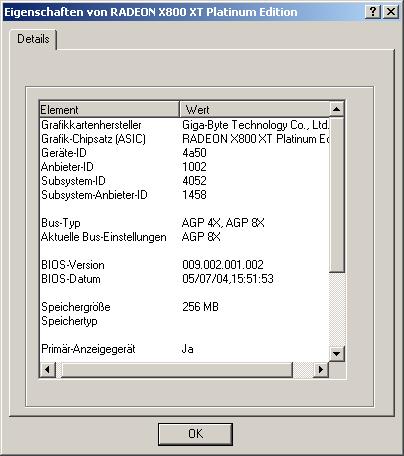Select the Grafikkartenhersteller row
This screenshot has height=456, width=404.
(x=184, y=125)
